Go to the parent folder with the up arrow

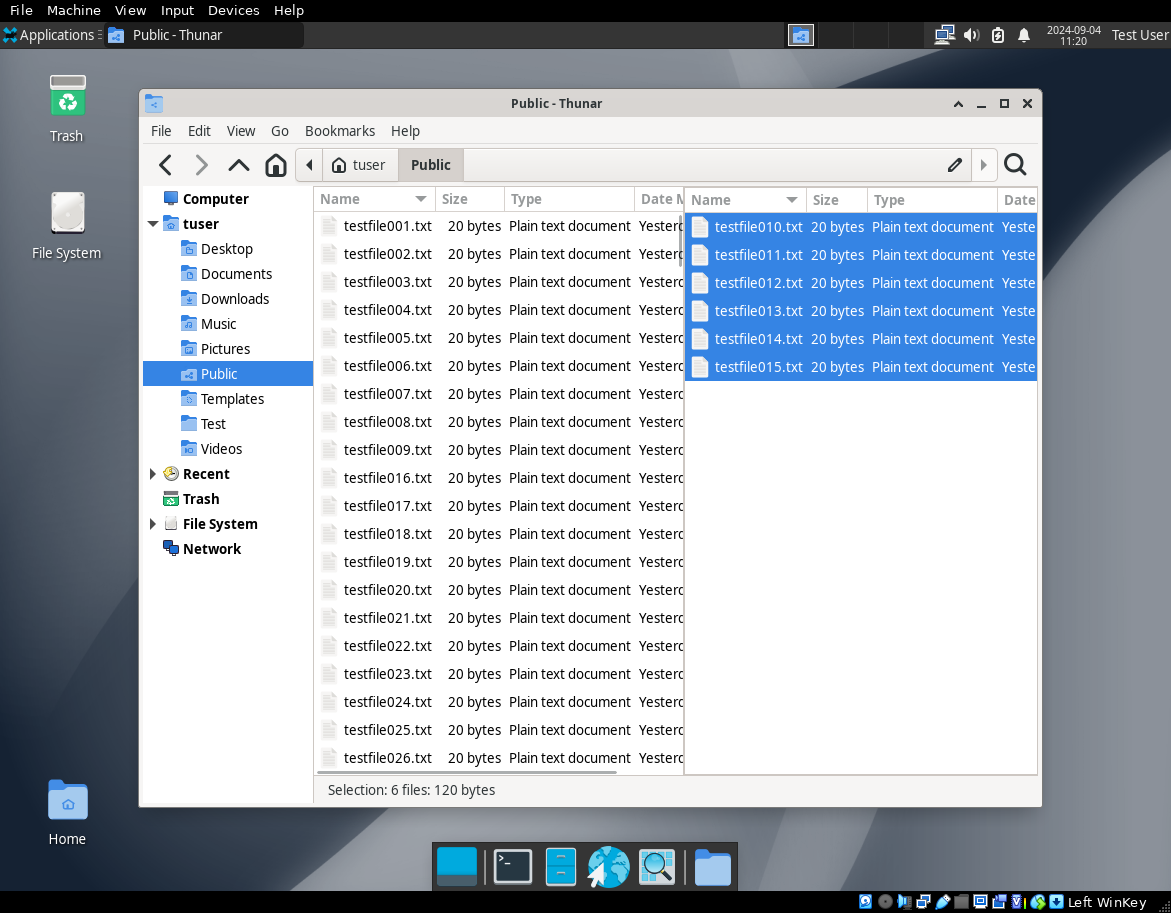239,165
